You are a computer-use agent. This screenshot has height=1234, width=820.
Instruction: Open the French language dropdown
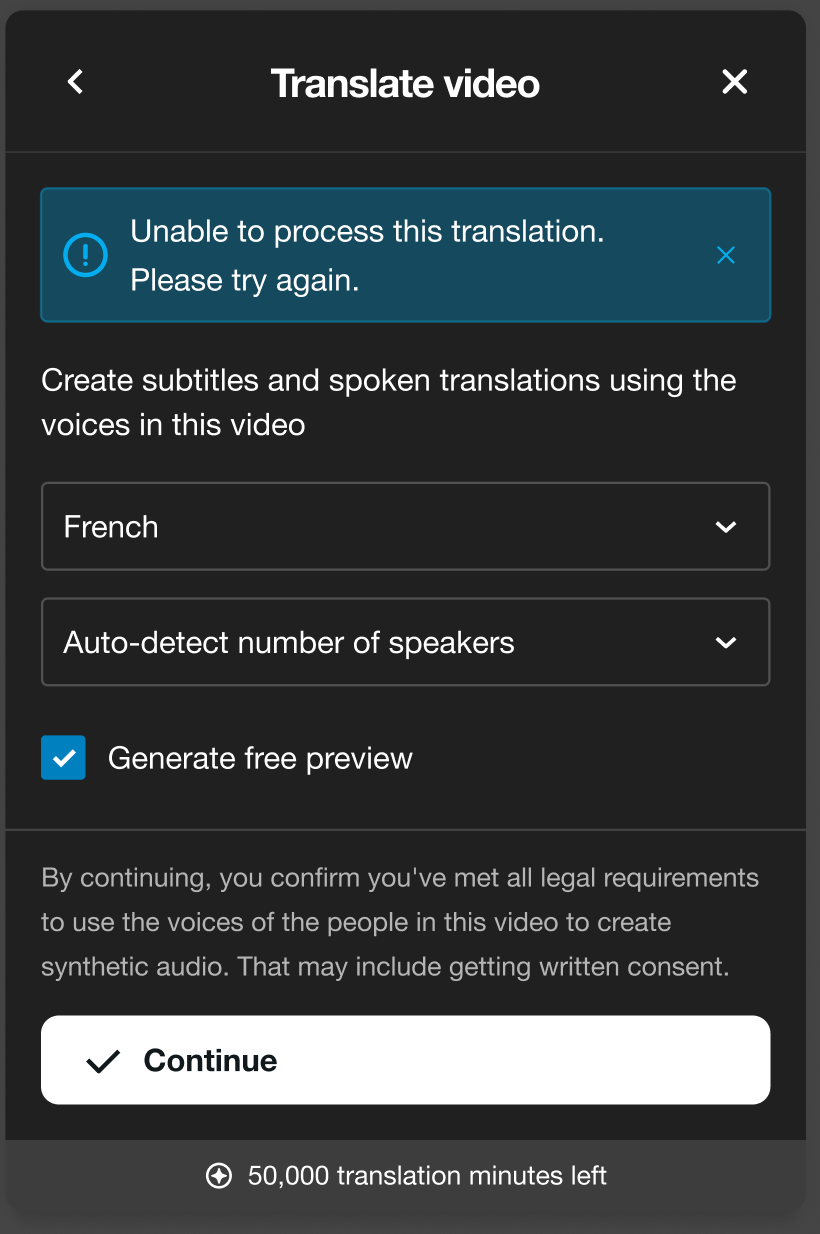405,527
